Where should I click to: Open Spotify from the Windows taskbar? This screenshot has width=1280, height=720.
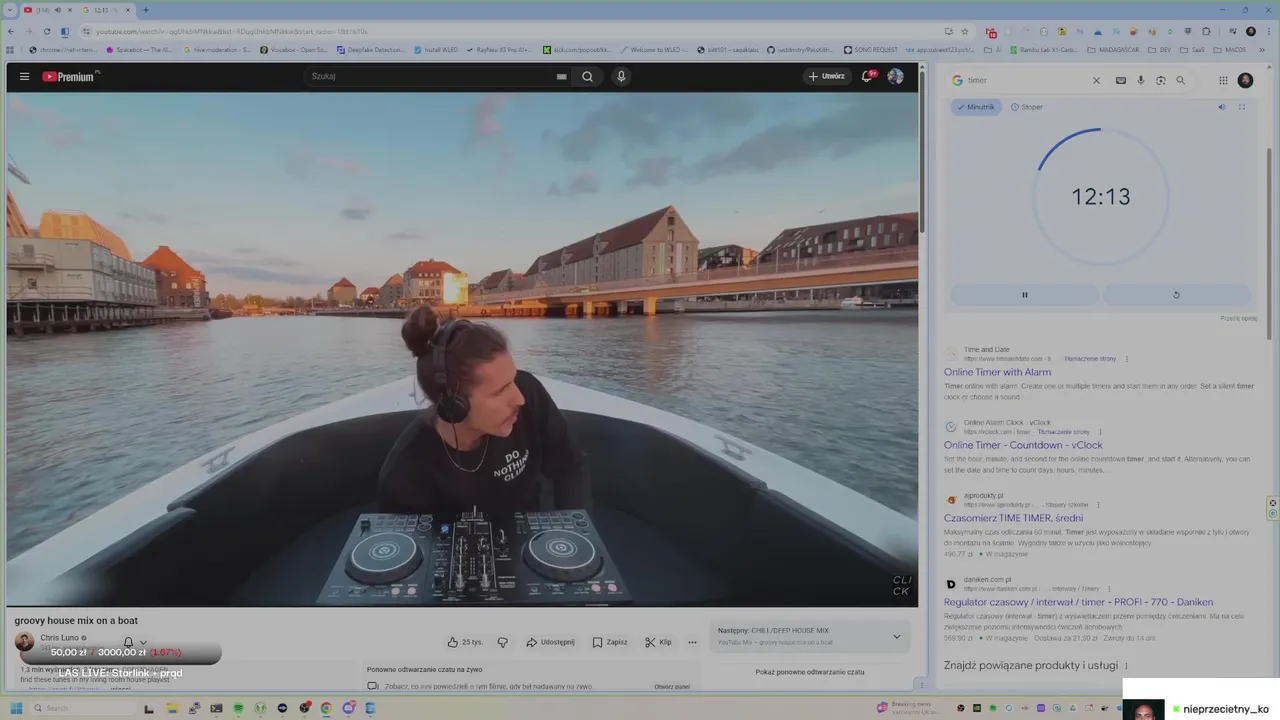[238, 708]
